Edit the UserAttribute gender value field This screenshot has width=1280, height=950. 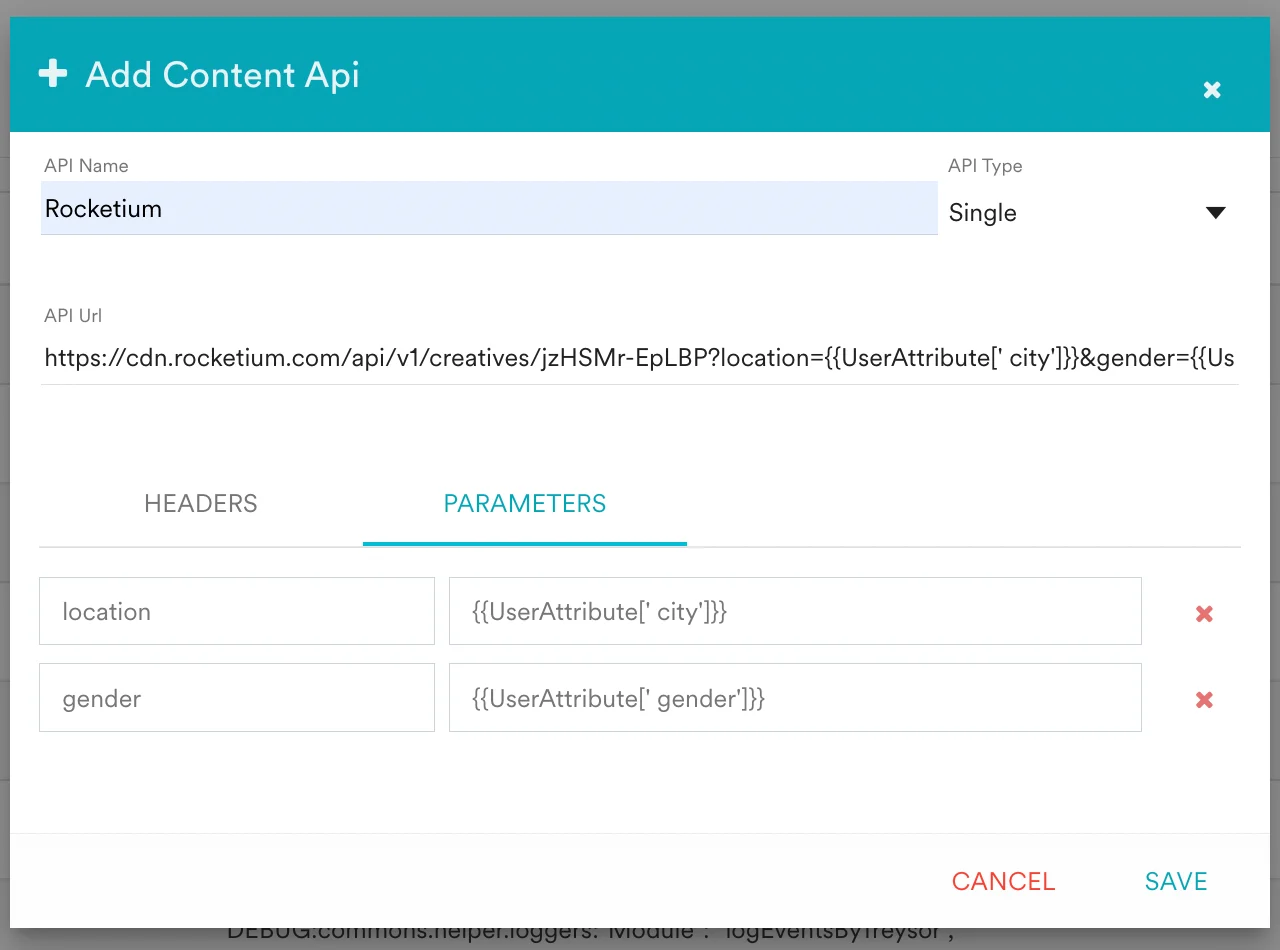coord(795,698)
